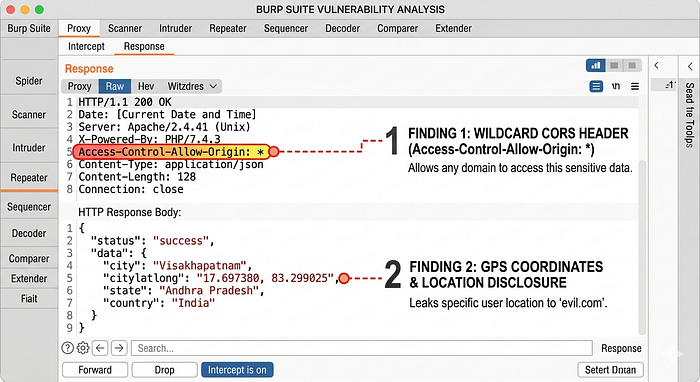Select Scanner in the left sidebar

click(x=29, y=115)
